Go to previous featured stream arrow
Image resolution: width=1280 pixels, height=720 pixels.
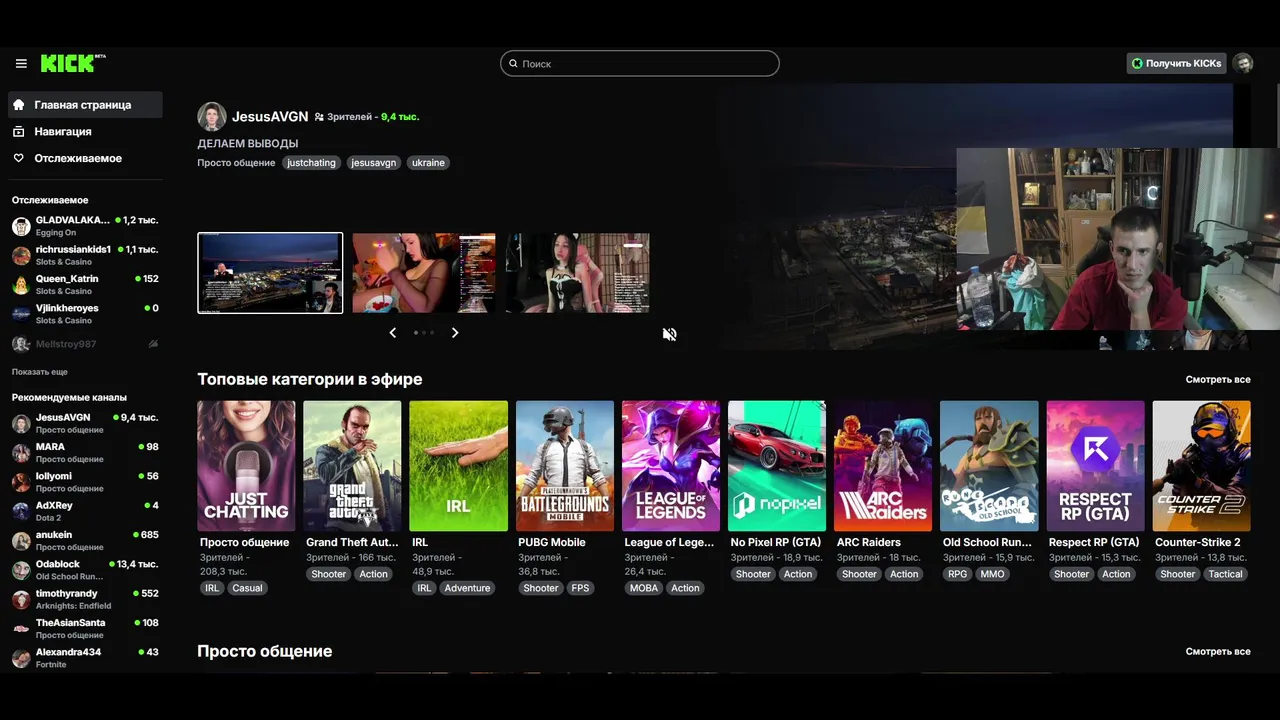click(x=393, y=333)
